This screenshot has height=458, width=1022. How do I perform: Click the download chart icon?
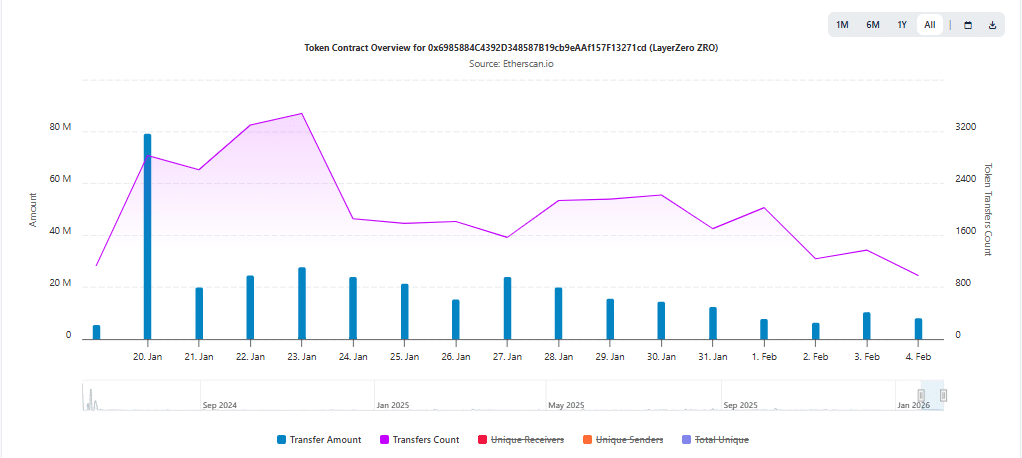pos(992,25)
